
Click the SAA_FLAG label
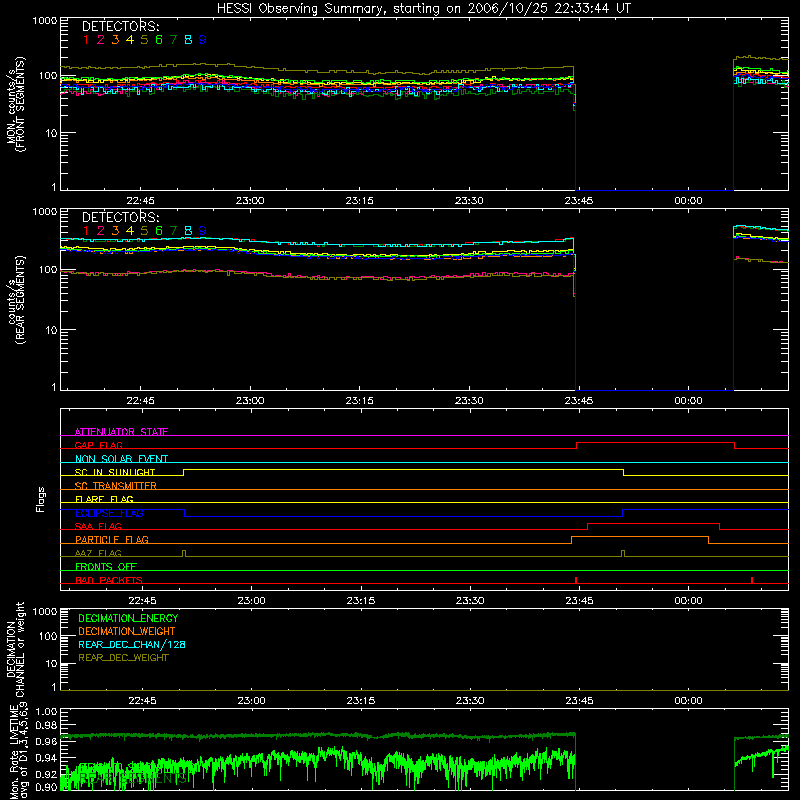(x=98, y=526)
